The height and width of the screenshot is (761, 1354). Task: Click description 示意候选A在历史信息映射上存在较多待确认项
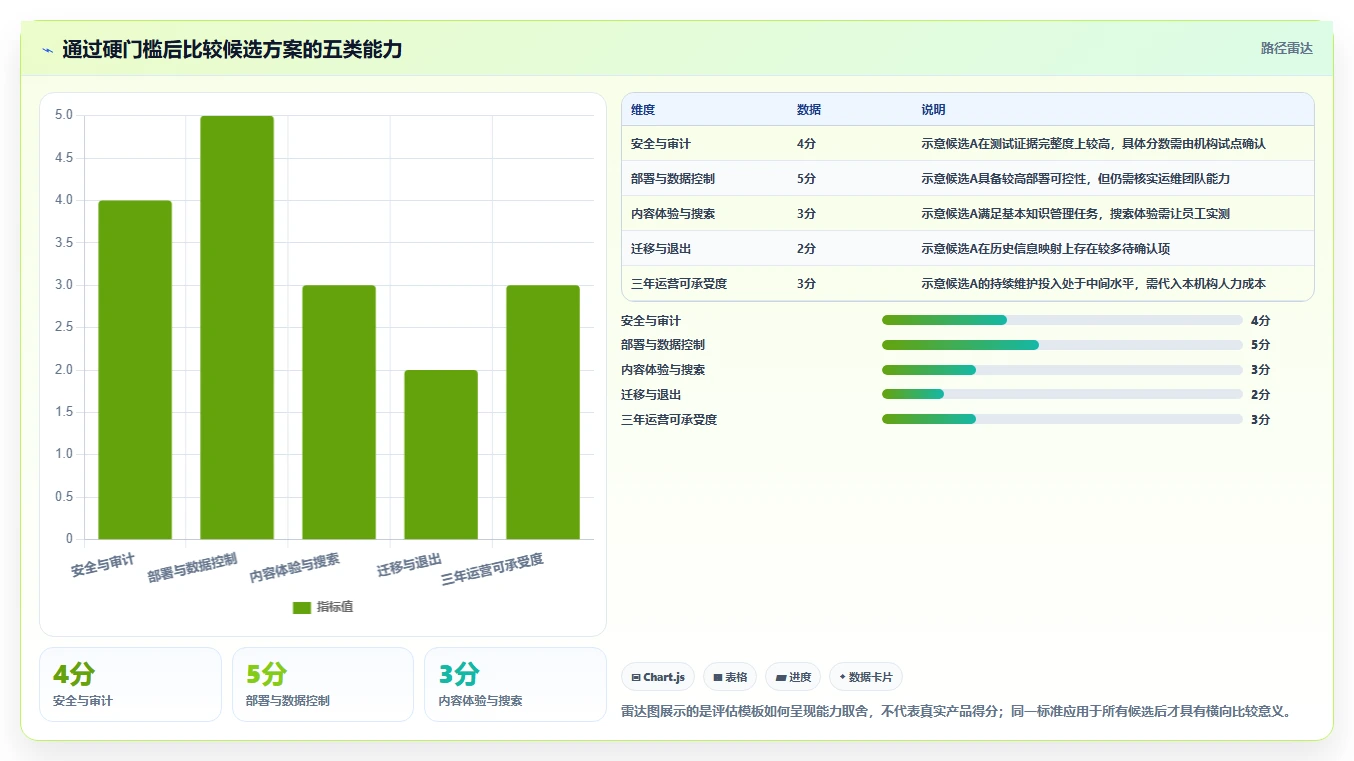(1045, 249)
